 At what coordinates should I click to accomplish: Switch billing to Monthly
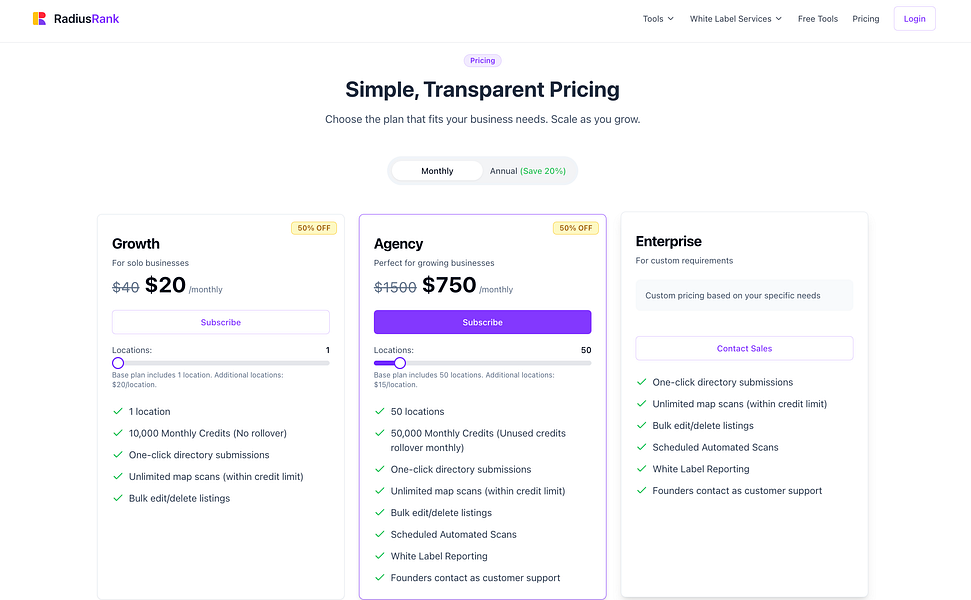(437, 171)
